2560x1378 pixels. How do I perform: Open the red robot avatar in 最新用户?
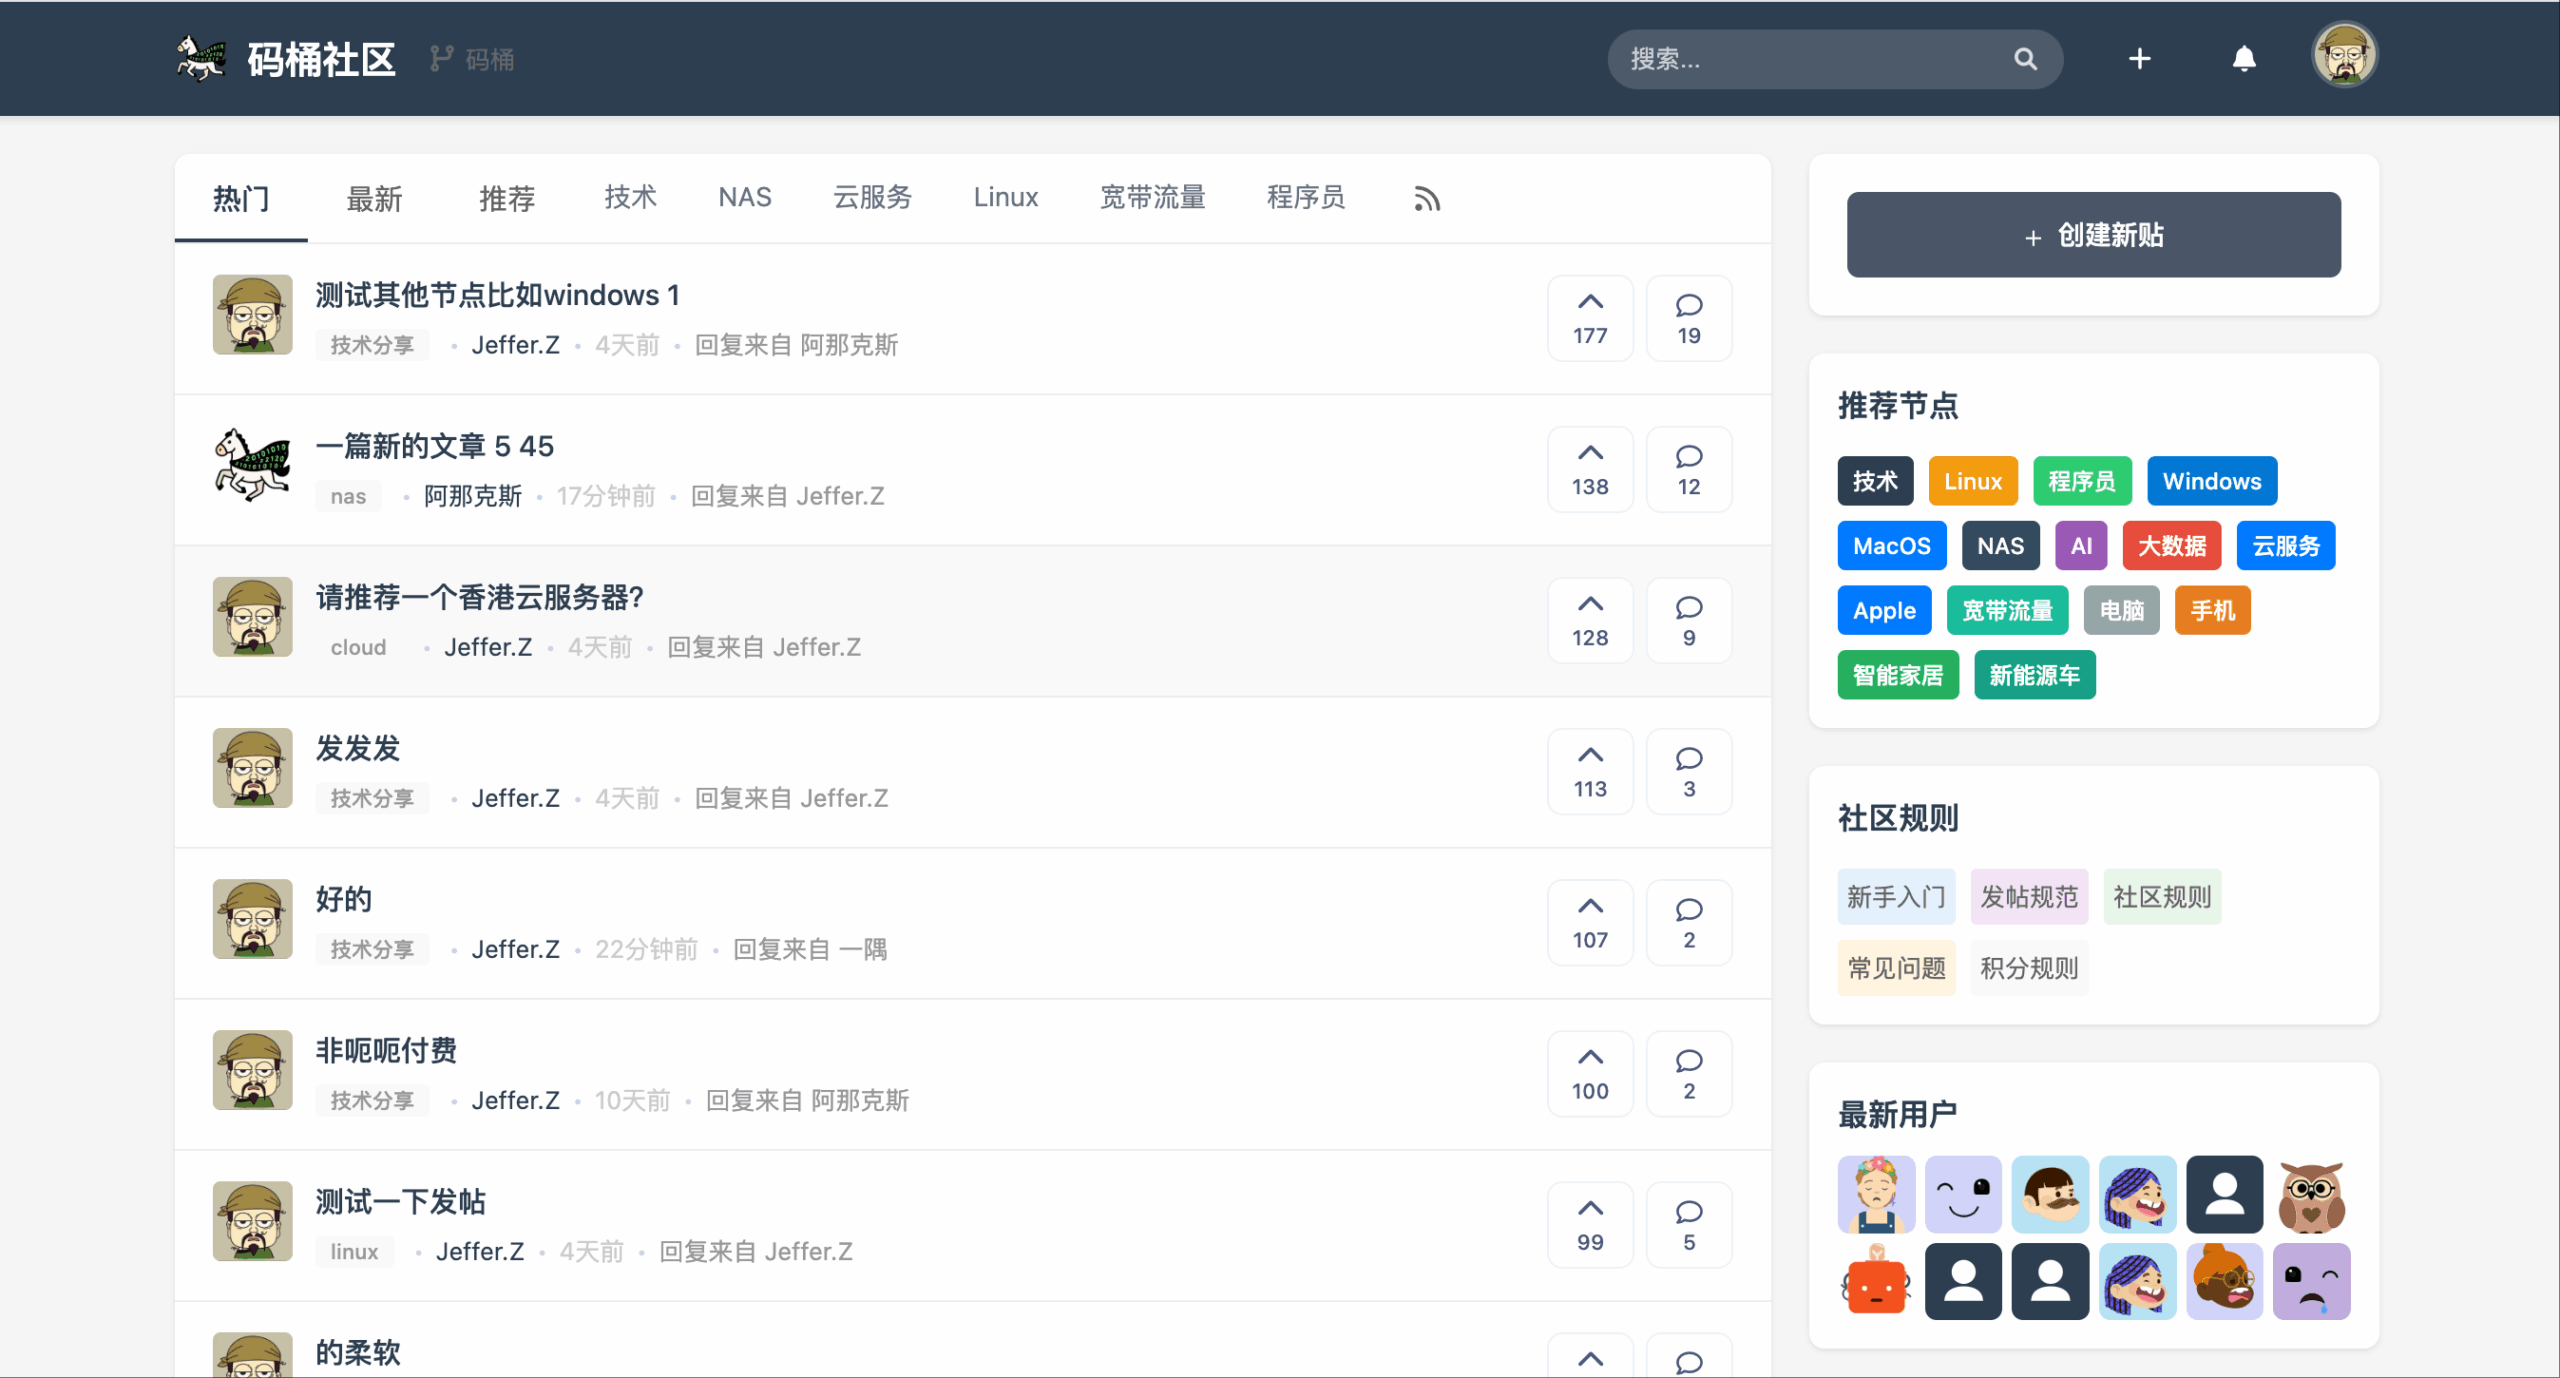tap(1876, 1282)
